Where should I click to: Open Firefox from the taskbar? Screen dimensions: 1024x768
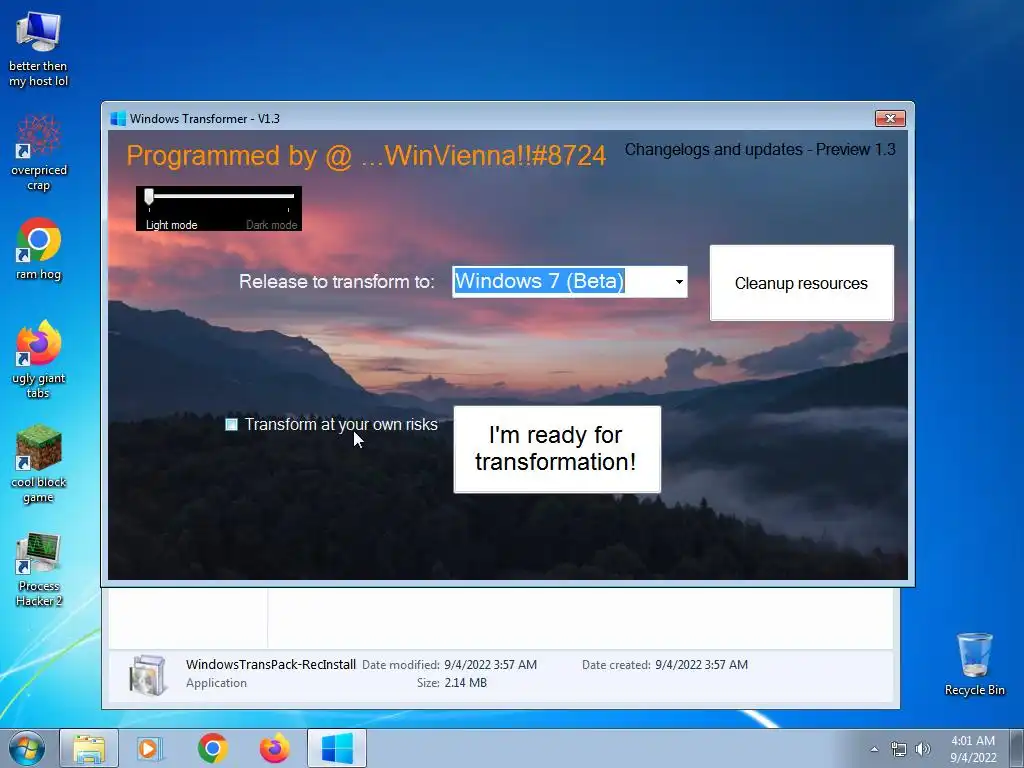tap(274, 748)
